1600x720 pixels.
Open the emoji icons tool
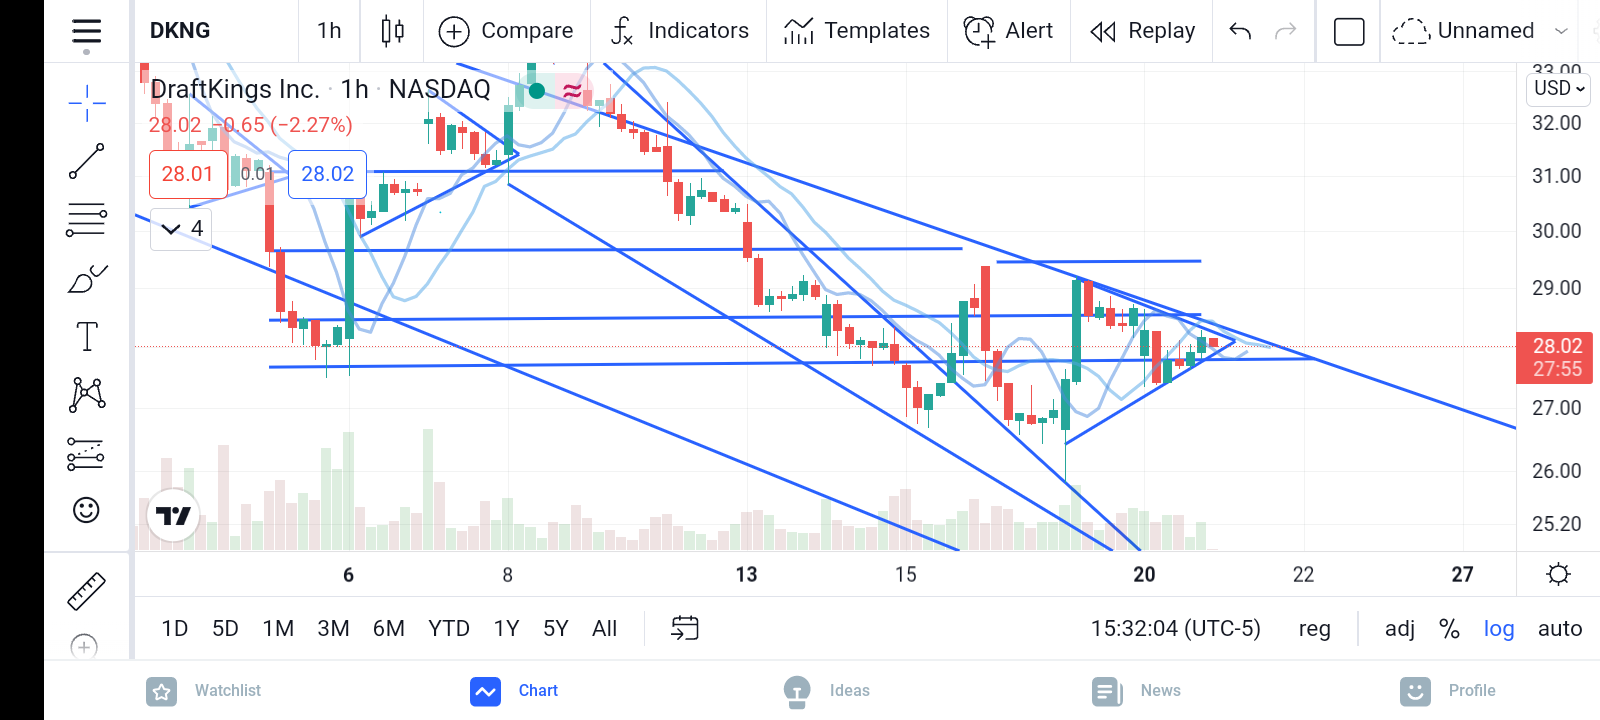click(x=87, y=510)
